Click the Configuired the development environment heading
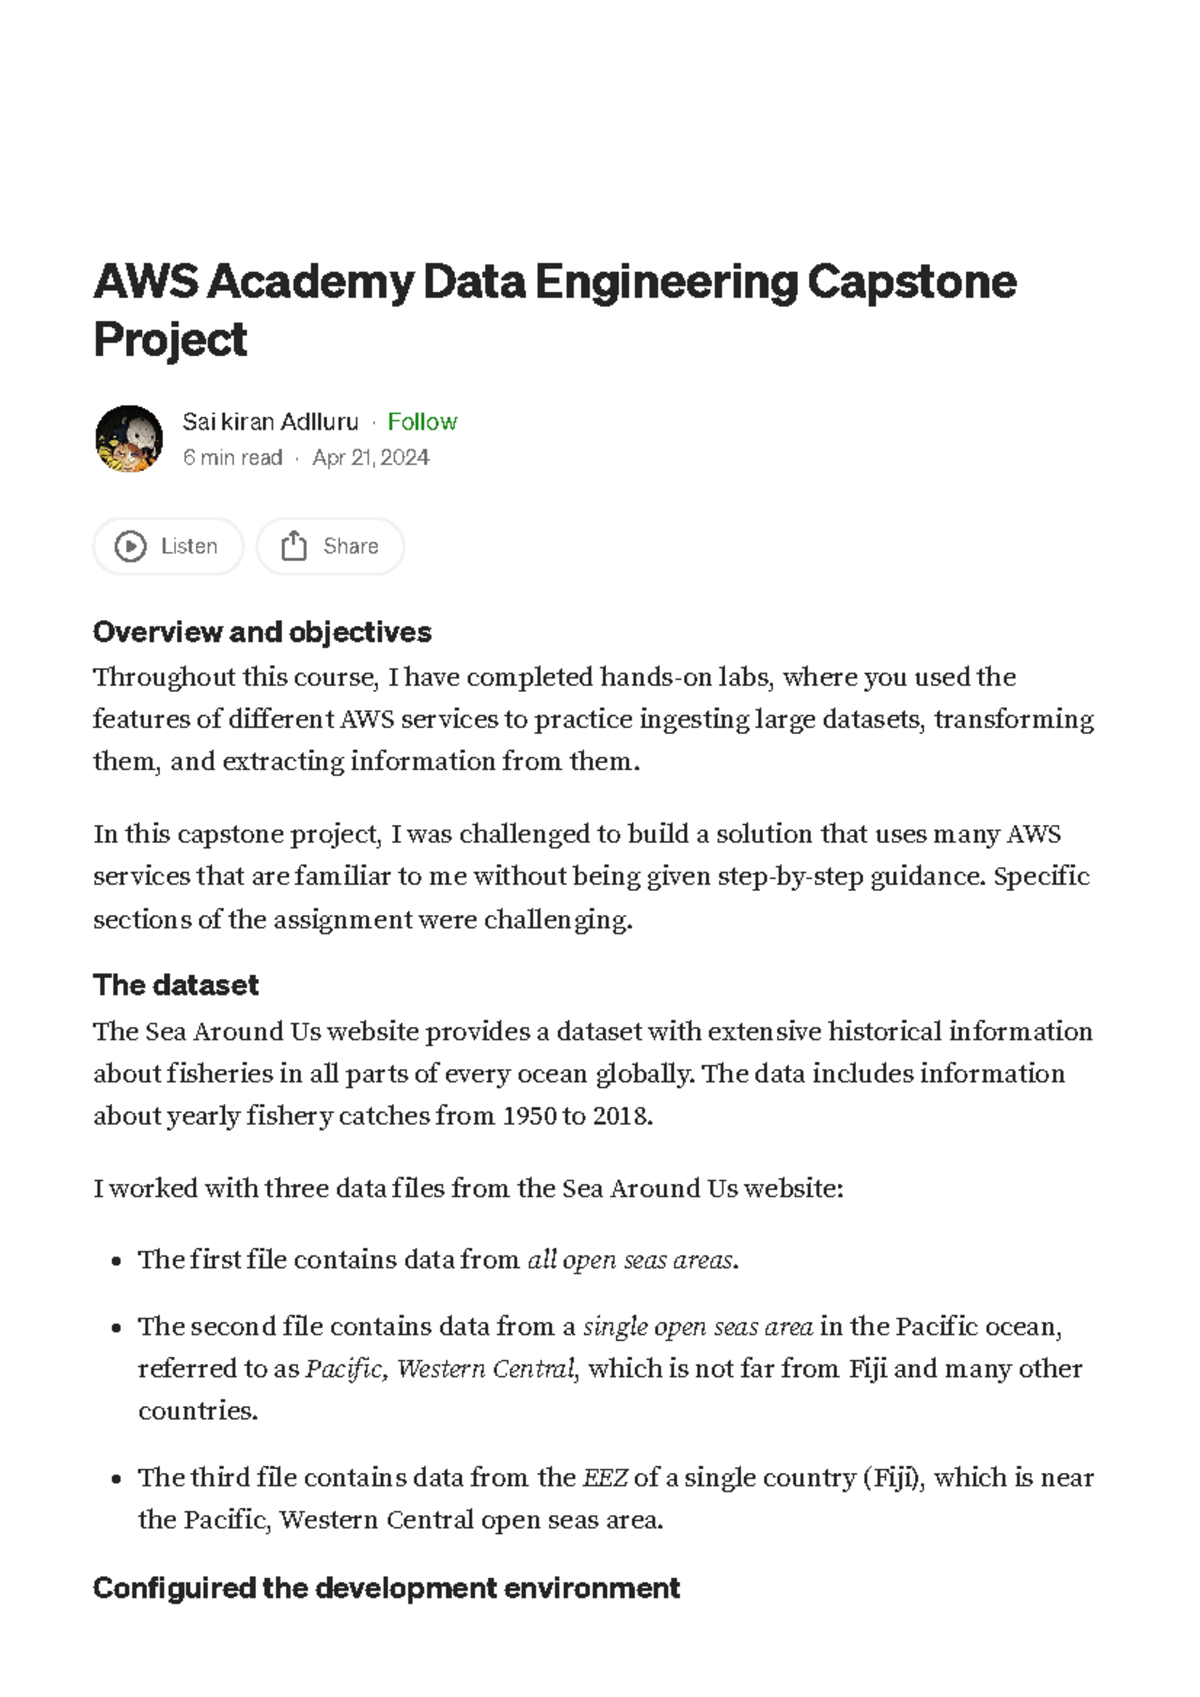 [385, 1587]
